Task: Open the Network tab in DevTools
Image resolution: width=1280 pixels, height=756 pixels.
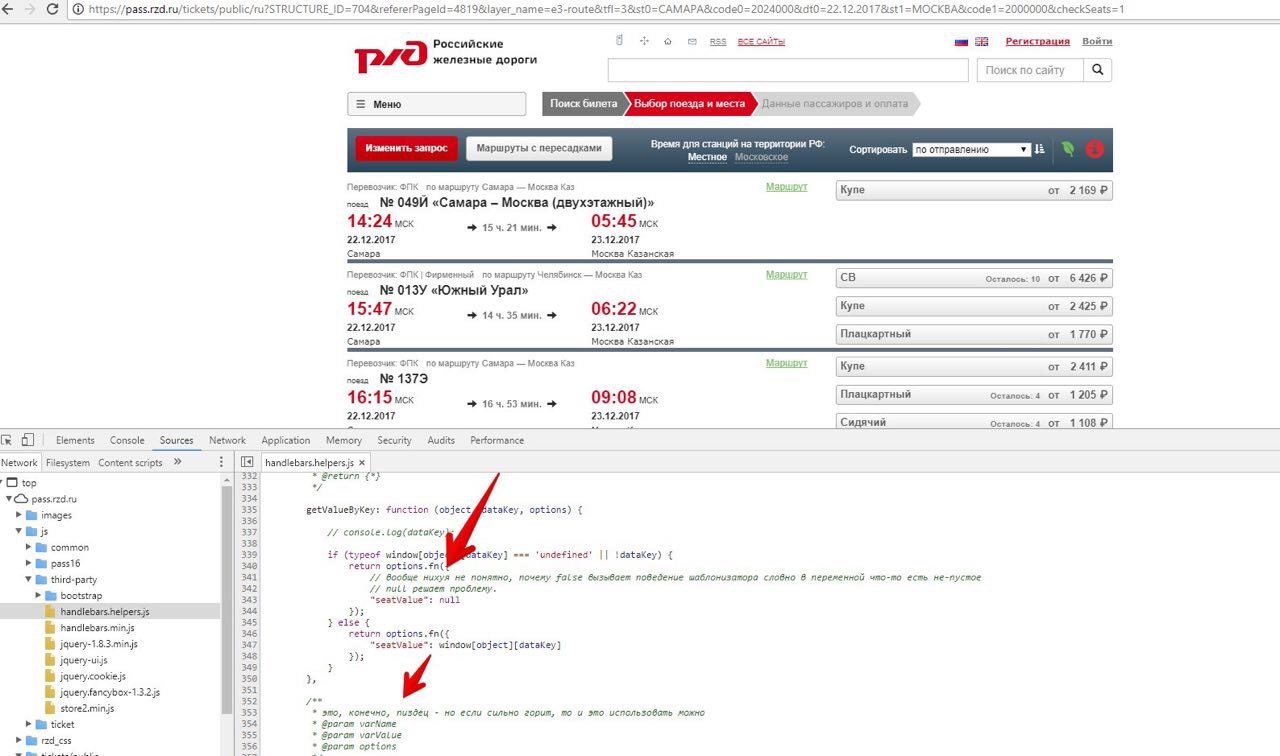Action: pyautogui.click(x=227, y=440)
